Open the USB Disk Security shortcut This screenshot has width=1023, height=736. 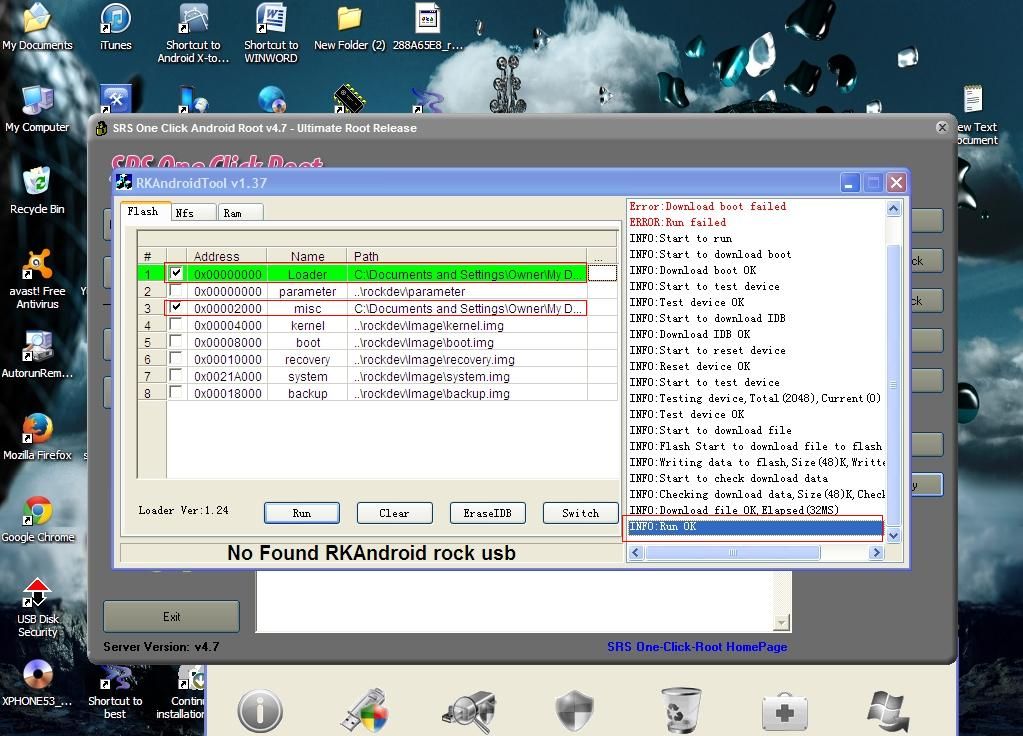click(x=37, y=608)
